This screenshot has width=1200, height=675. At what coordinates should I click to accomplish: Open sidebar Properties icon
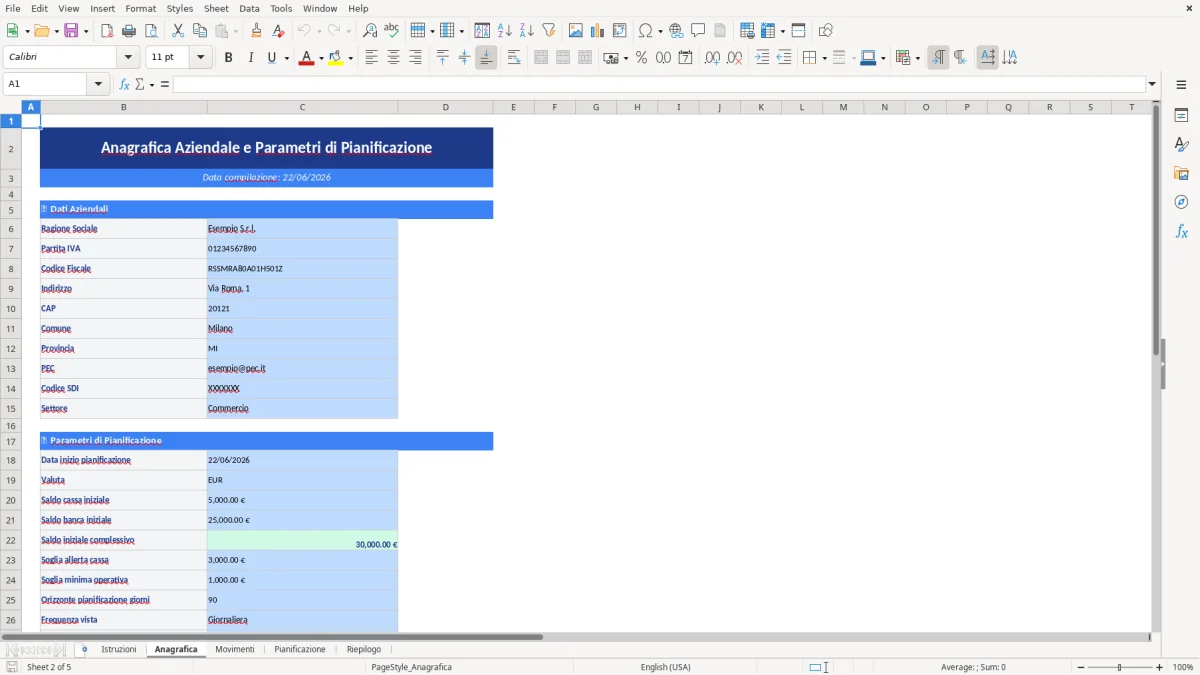tap(1181, 115)
